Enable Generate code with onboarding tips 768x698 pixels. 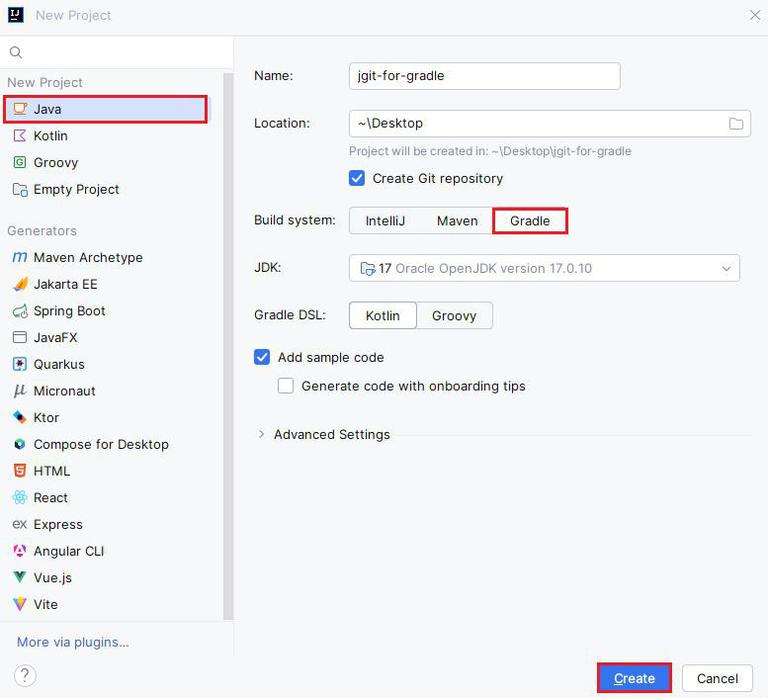[286, 386]
